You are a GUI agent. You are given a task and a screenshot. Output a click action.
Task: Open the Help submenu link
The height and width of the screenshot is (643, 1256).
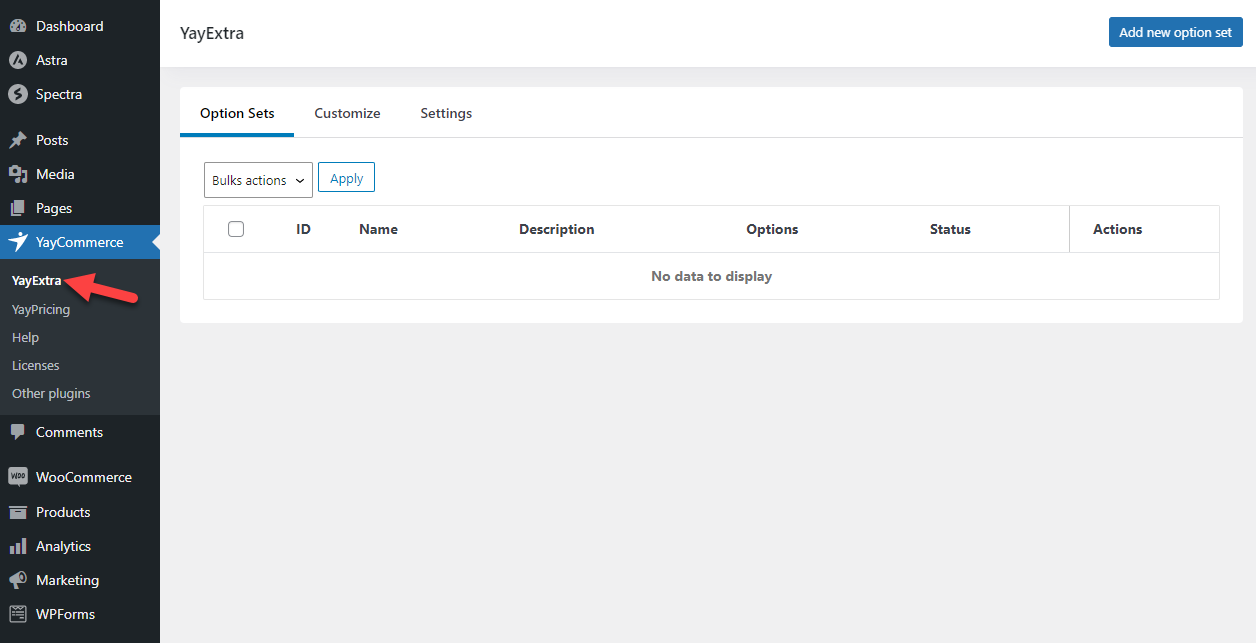[x=25, y=337]
